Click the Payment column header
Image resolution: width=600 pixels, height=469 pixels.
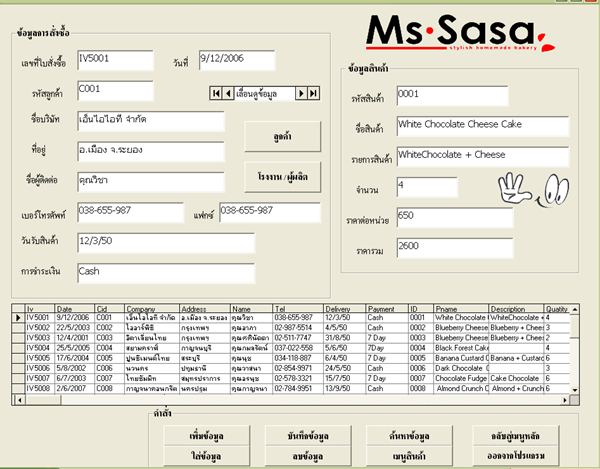(387, 309)
